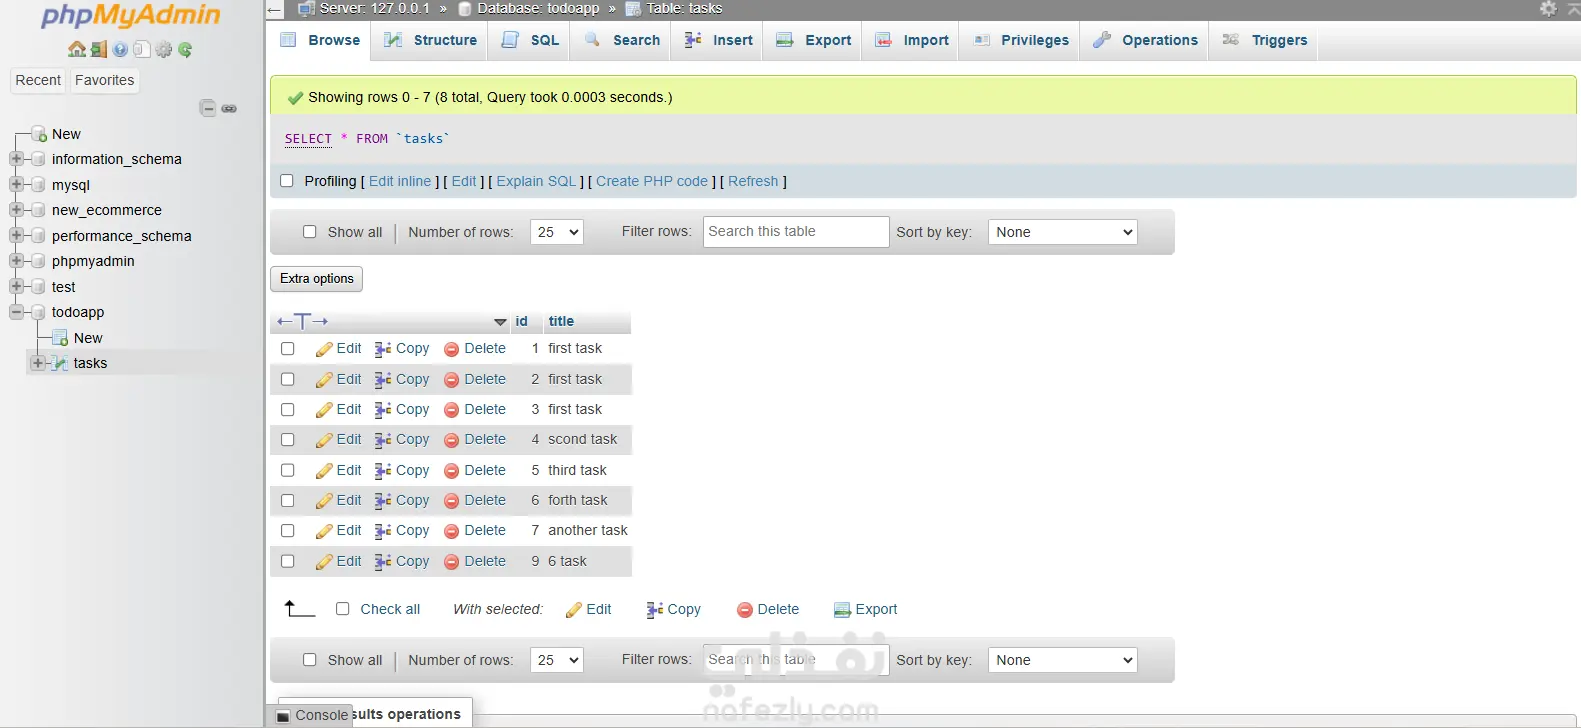Expand the information_schema database node
Screen dimensions: 1581x728
click(16, 159)
